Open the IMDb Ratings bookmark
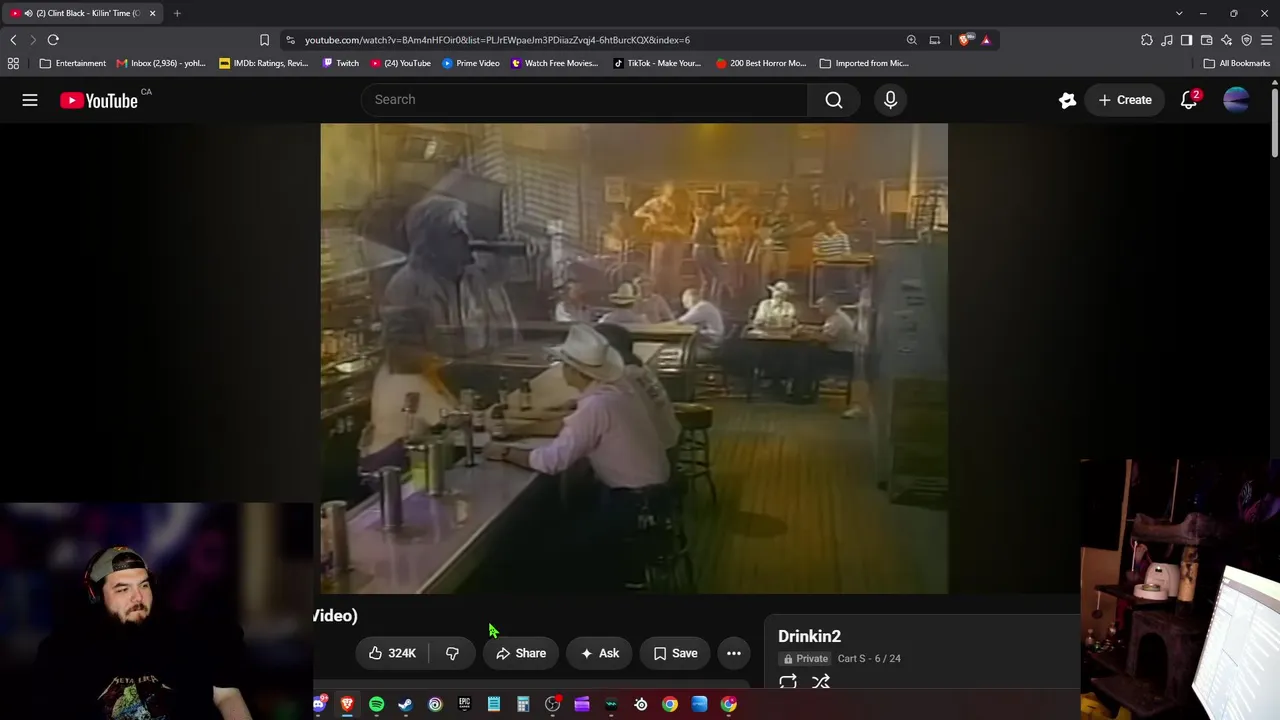The image size is (1280, 720). click(x=264, y=63)
